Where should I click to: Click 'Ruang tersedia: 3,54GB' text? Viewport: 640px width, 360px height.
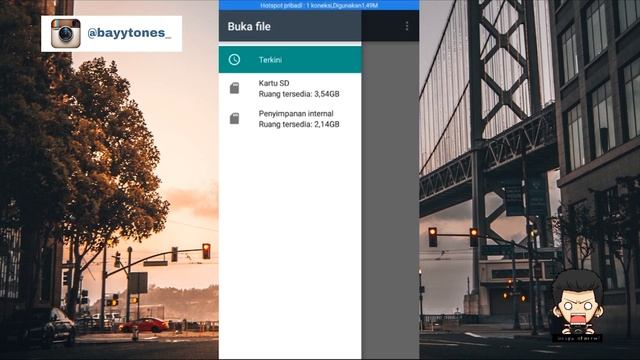299,94
